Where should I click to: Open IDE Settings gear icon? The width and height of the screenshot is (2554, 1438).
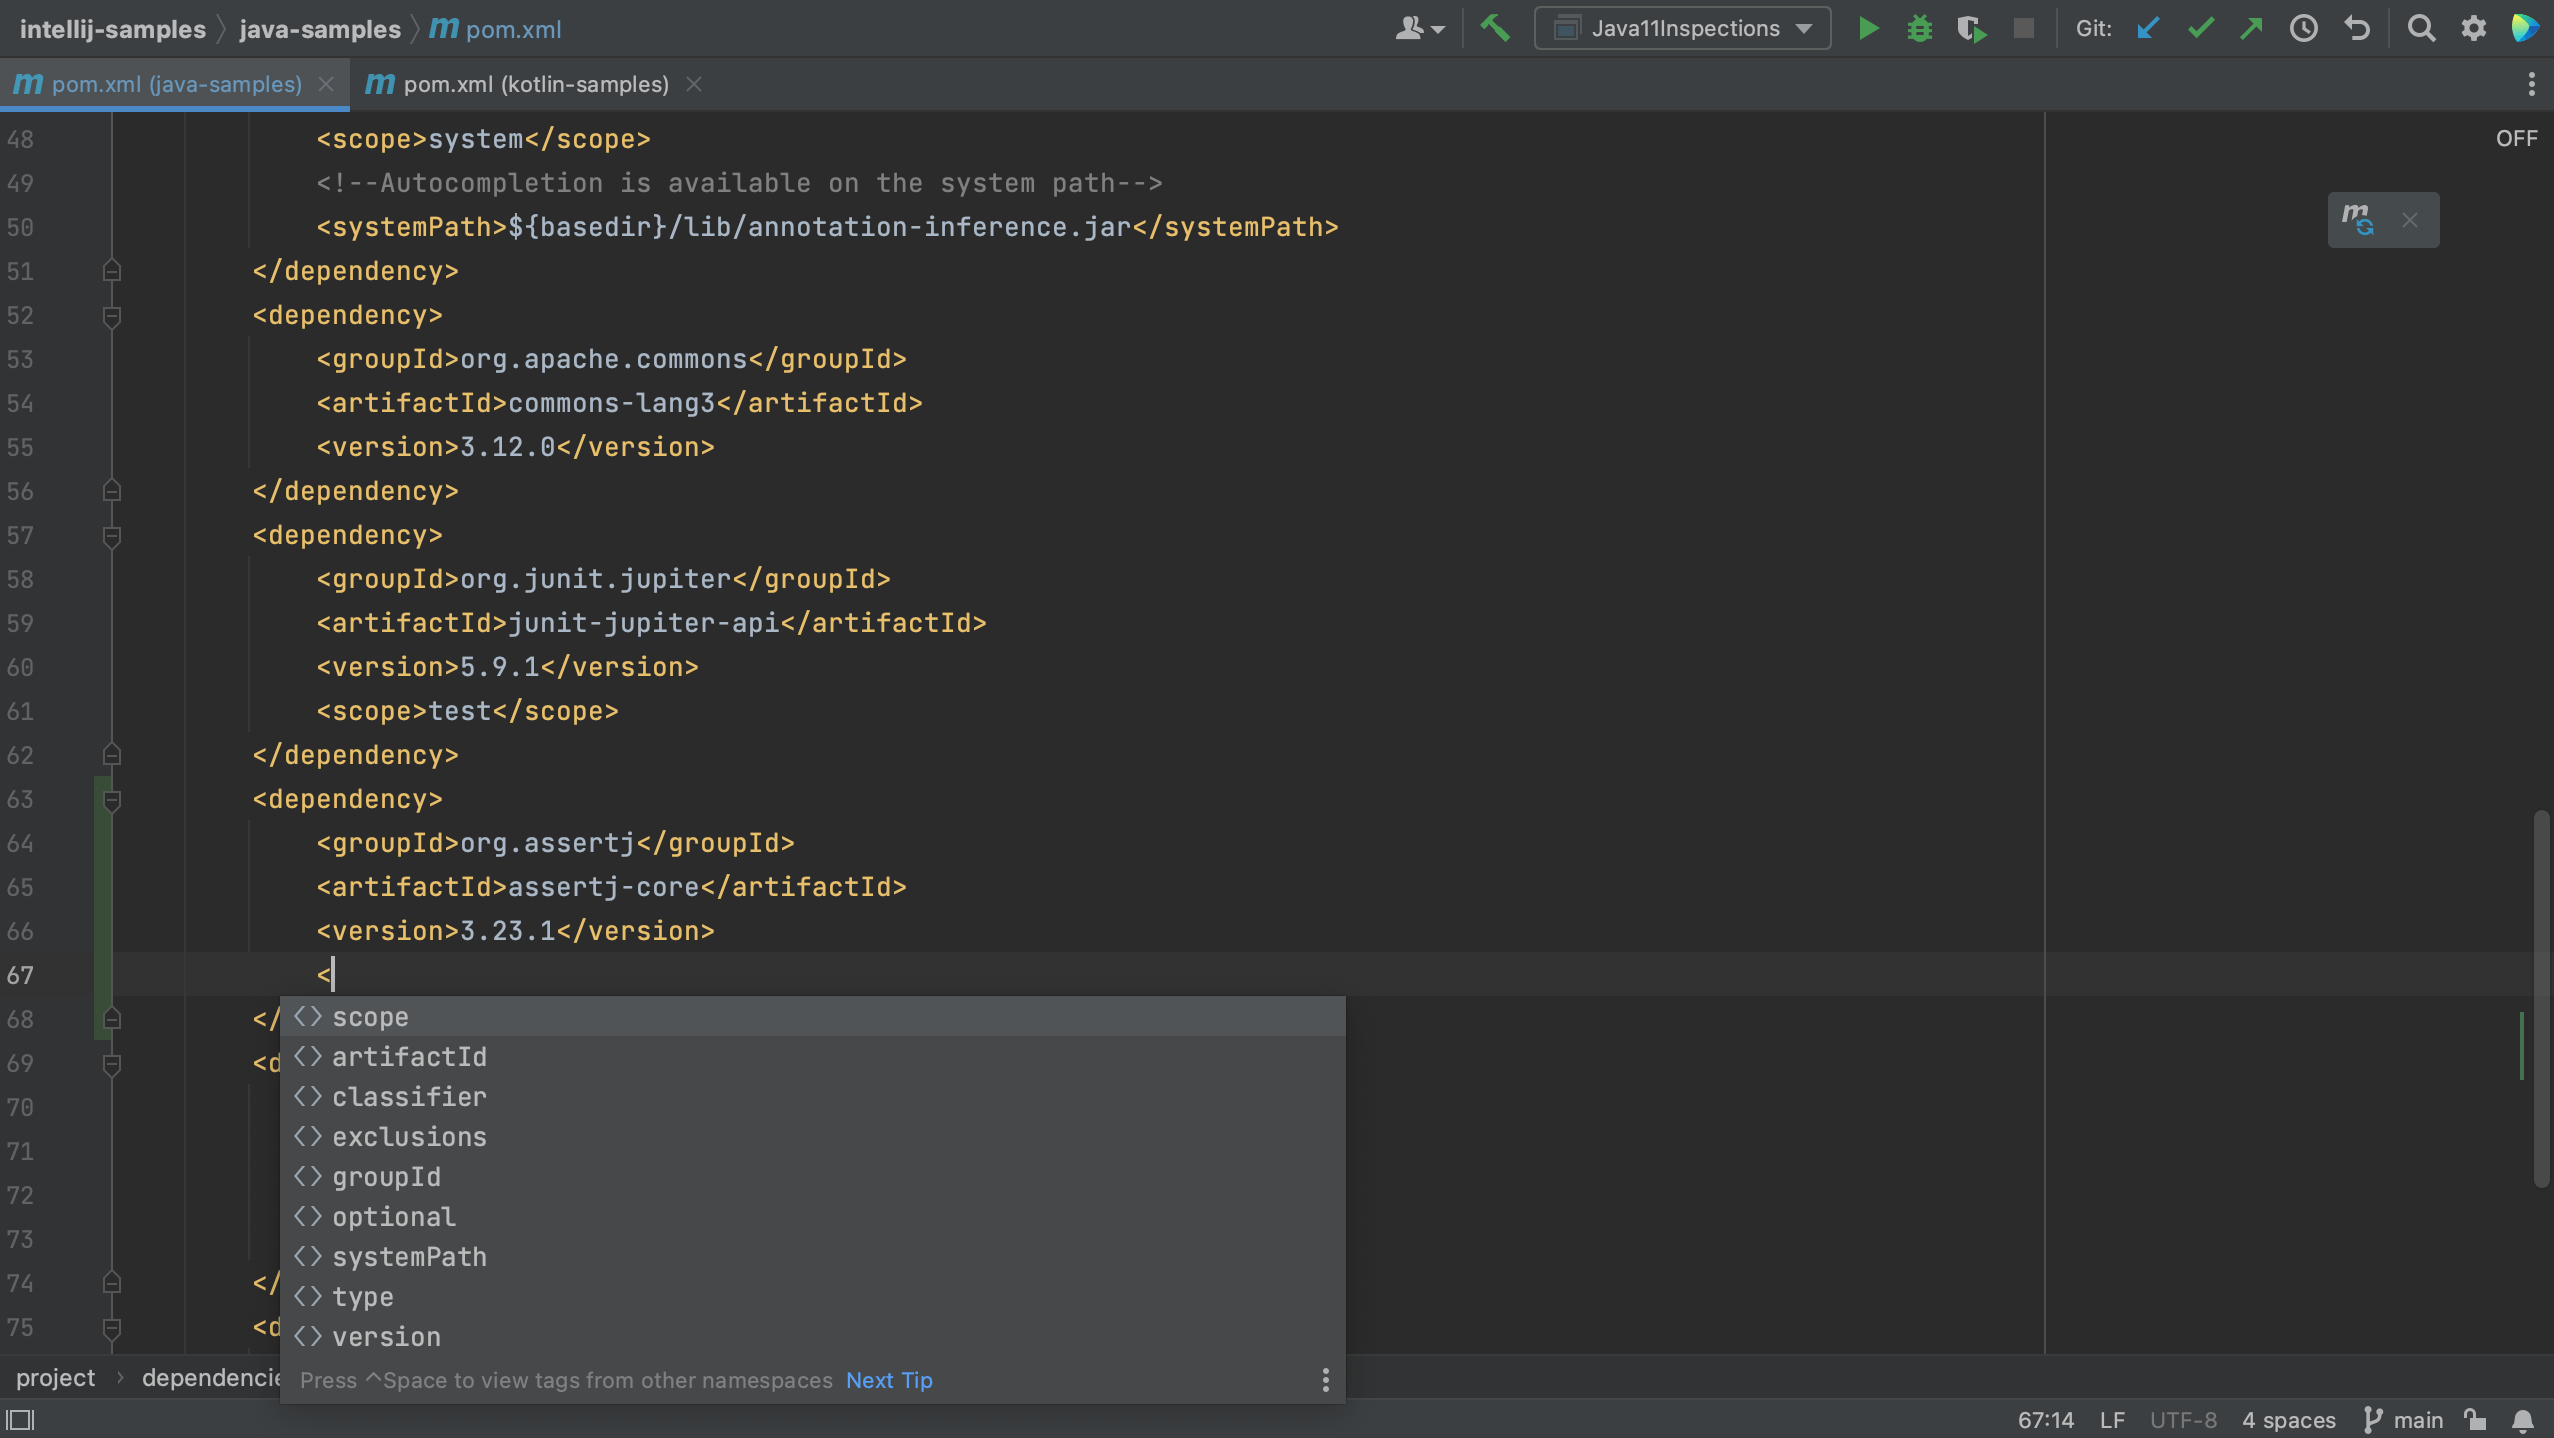2473,28
